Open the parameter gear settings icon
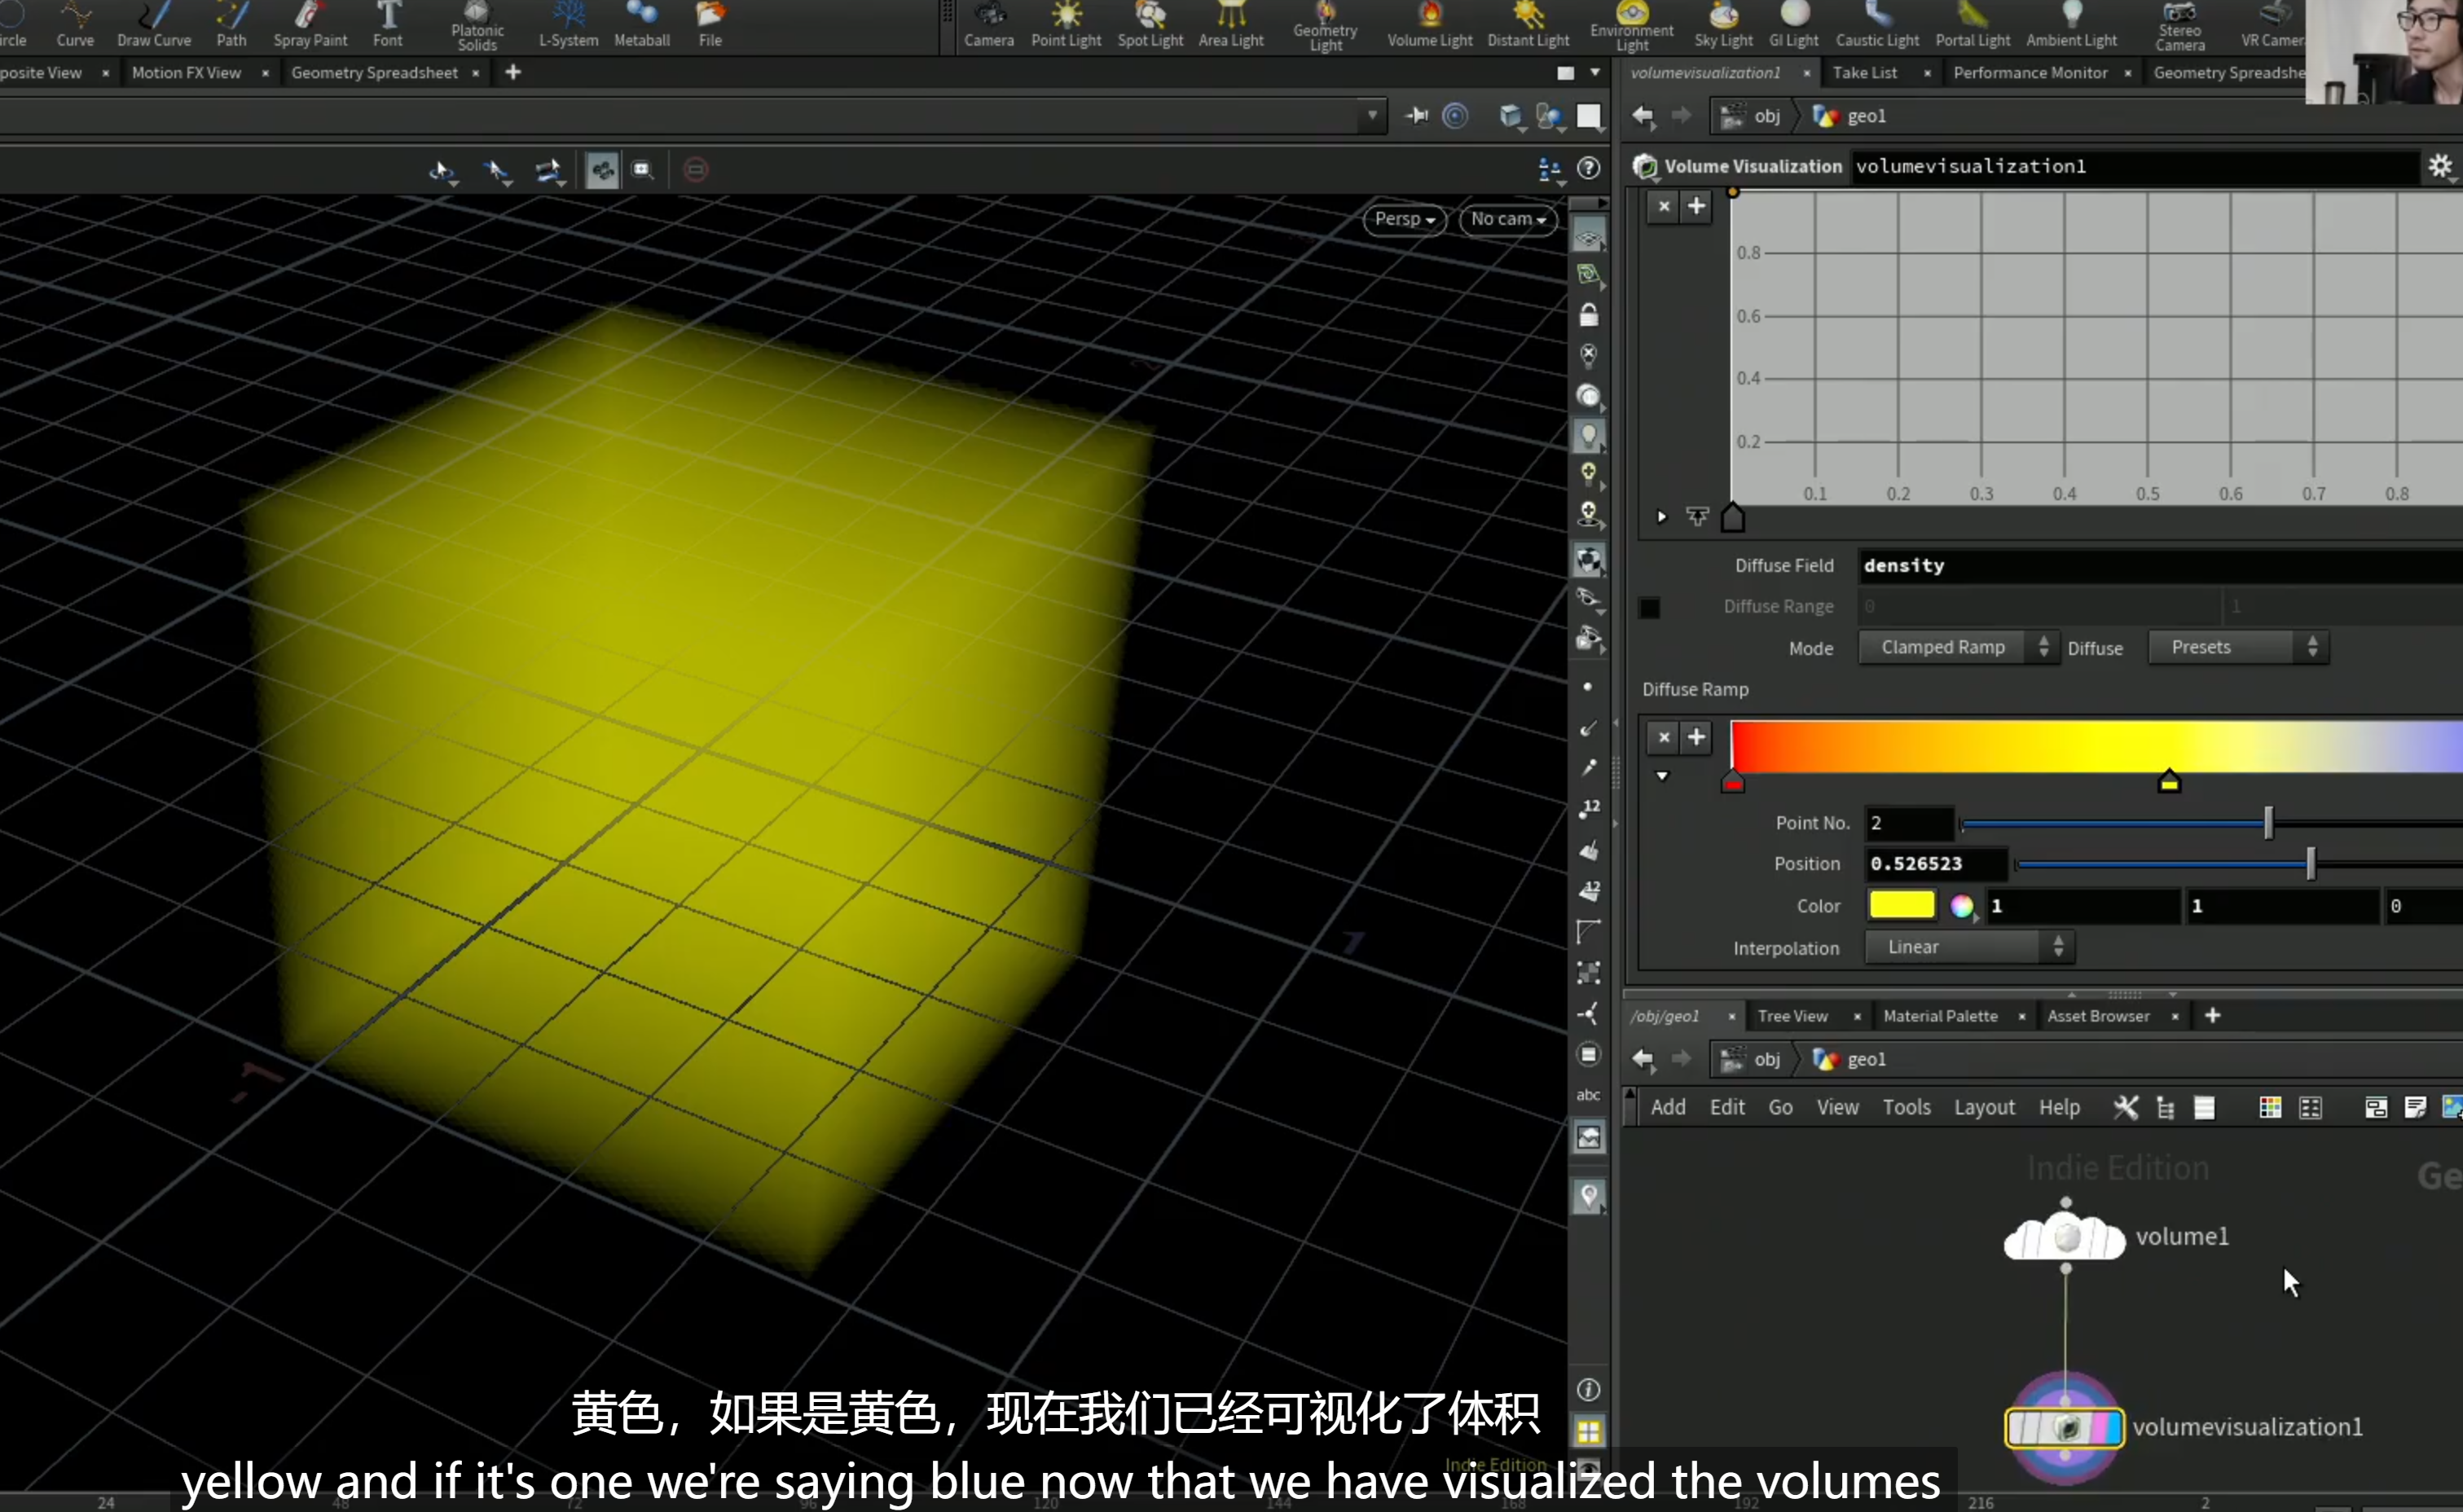Screen dimensions: 2463x1512 pyautogui.click(x=2440, y=166)
